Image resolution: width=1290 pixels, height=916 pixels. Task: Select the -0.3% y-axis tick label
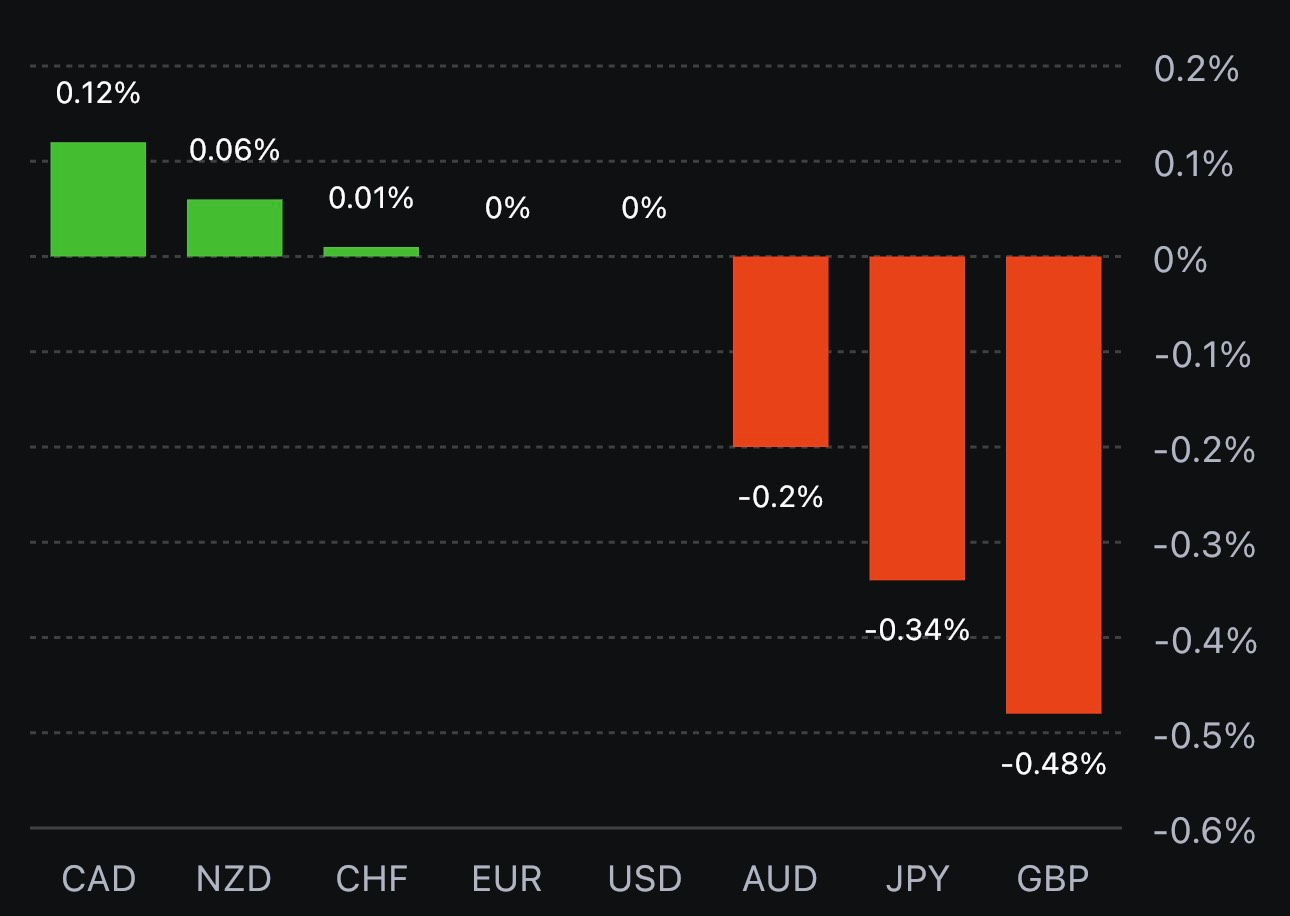pos(1204,546)
